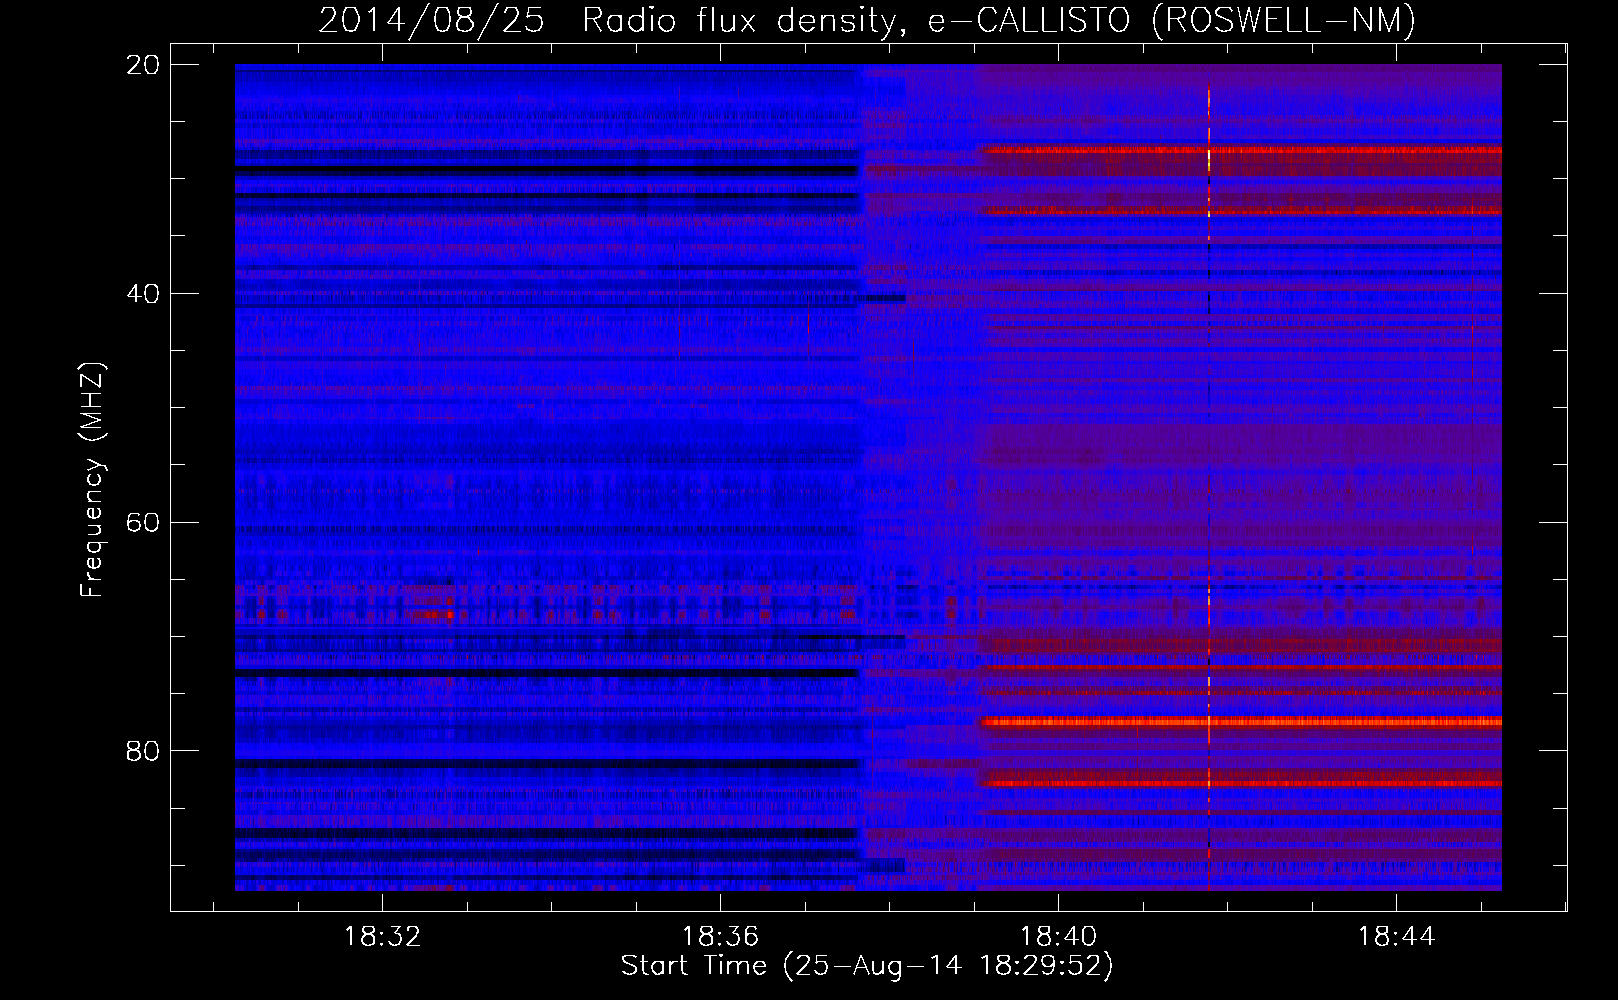
Task: Click the 'Start Time (25-Aug-14 18:29:52)' label
Action: (867, 966)
